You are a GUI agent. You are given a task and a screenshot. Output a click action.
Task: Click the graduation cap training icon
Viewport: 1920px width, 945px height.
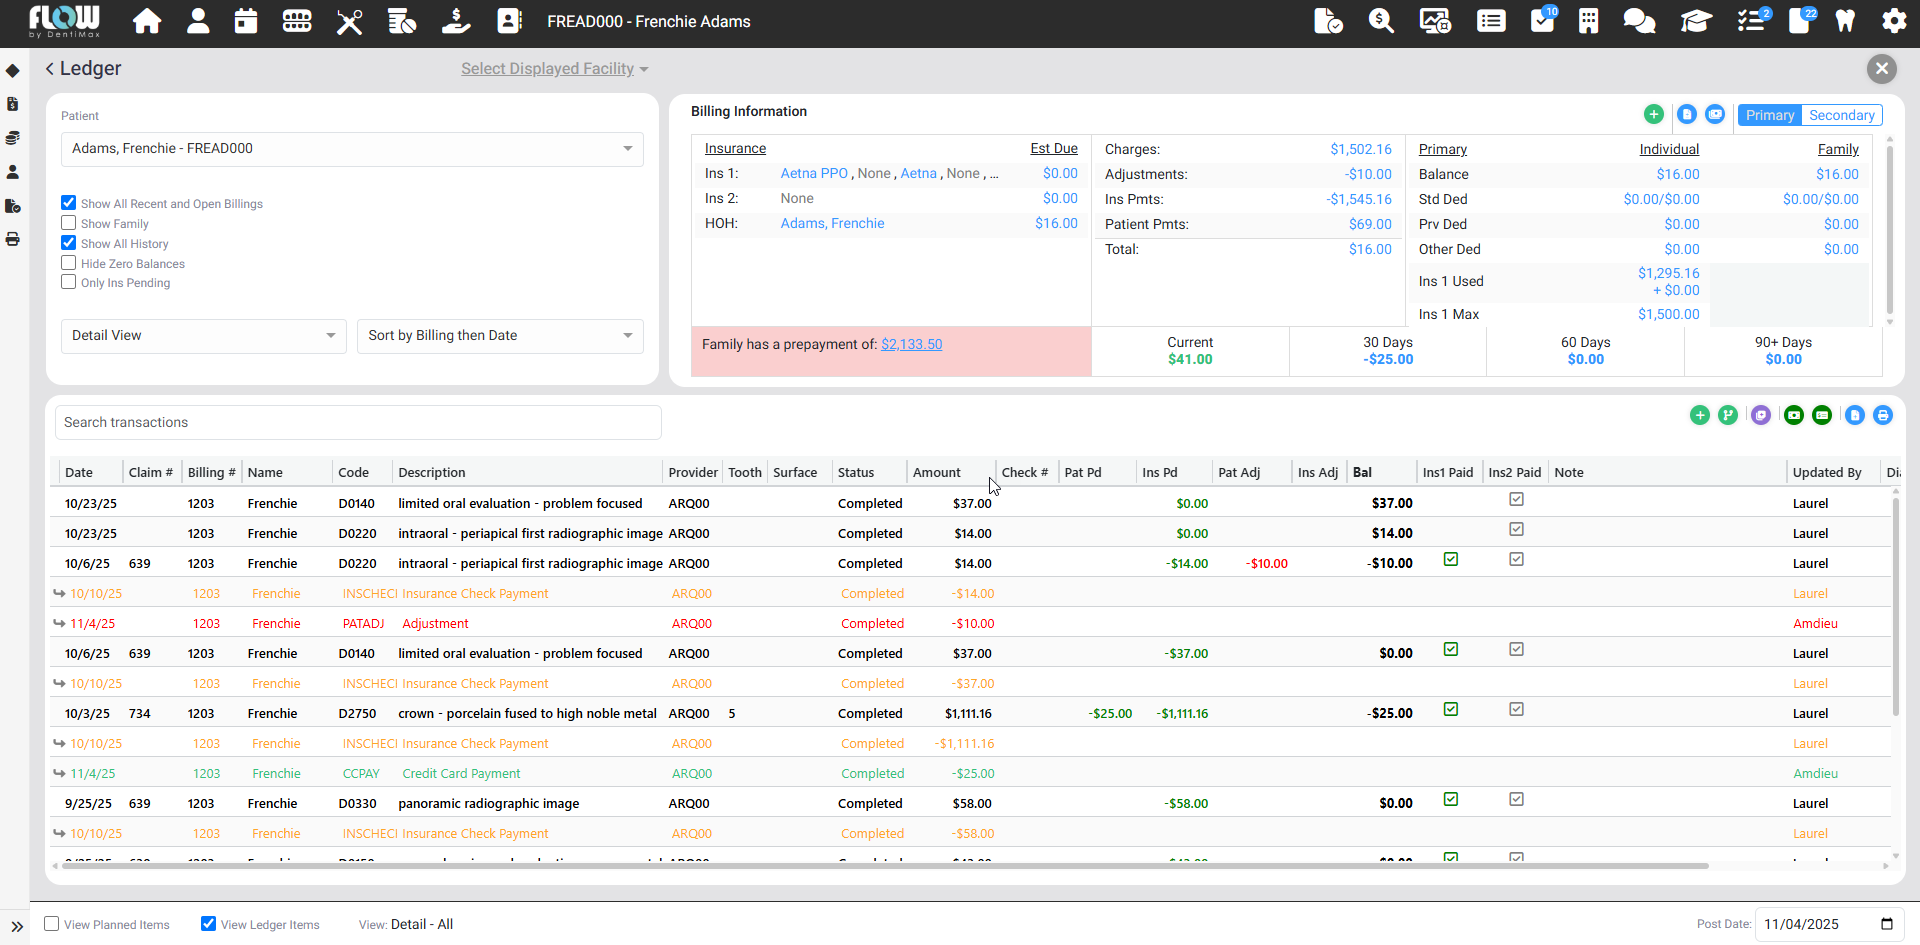1696,21
